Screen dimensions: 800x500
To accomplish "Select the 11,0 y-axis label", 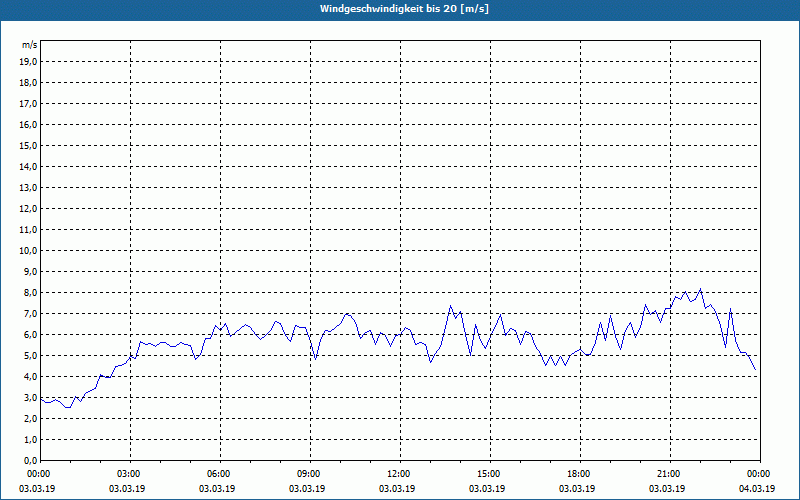I will [x=28, y=230].
